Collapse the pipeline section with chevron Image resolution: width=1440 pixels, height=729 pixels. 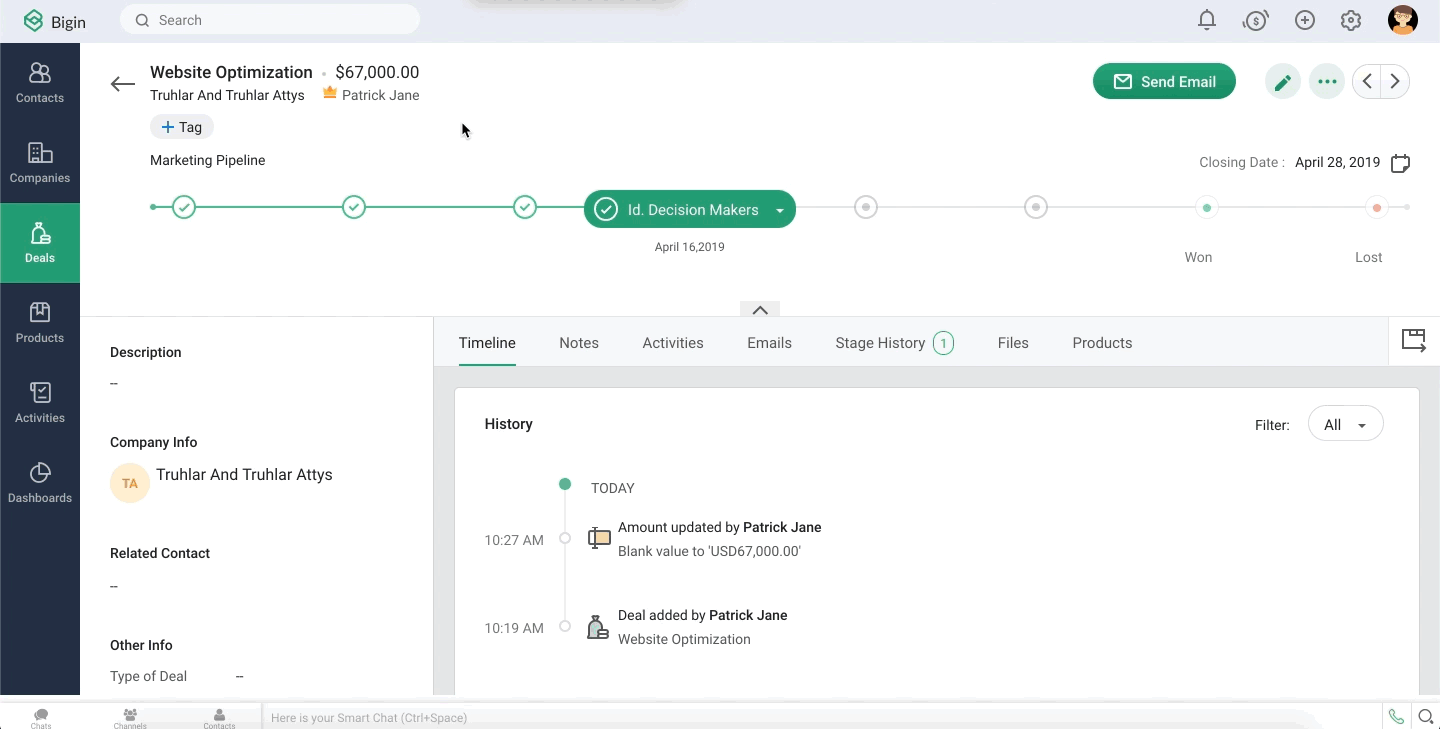760,310
